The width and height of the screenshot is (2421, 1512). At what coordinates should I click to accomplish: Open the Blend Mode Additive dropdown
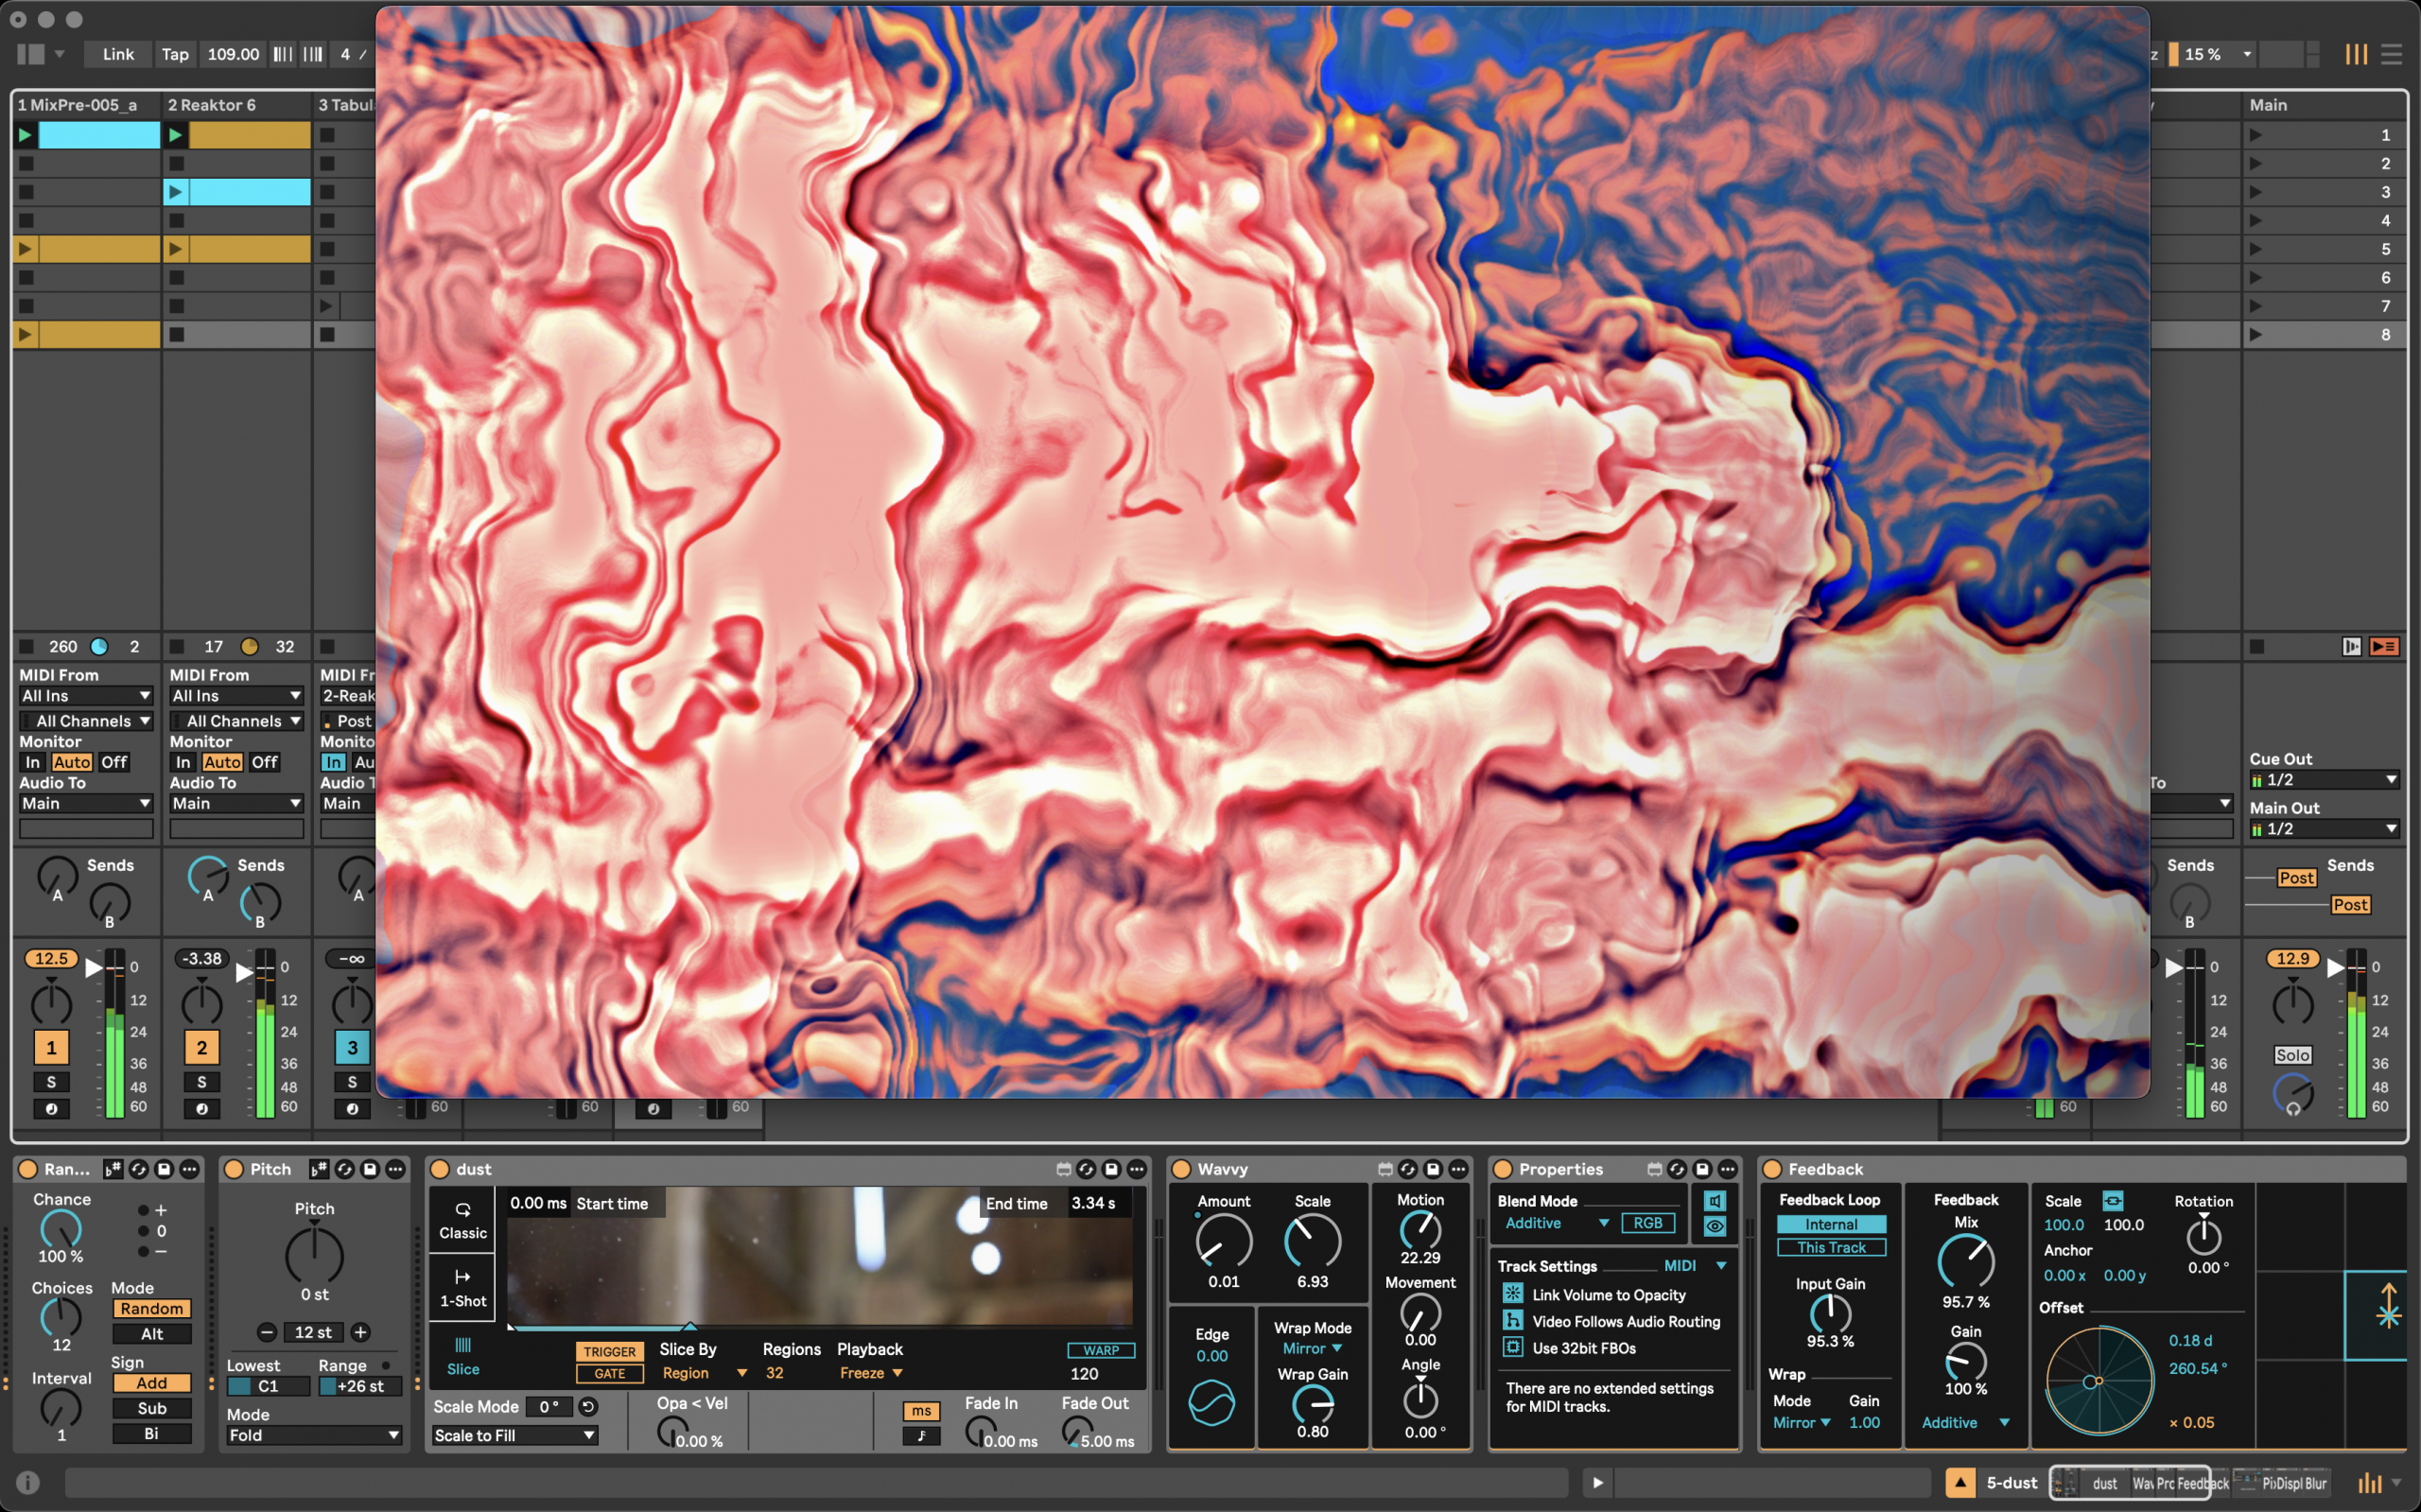coord(1556,1223)
